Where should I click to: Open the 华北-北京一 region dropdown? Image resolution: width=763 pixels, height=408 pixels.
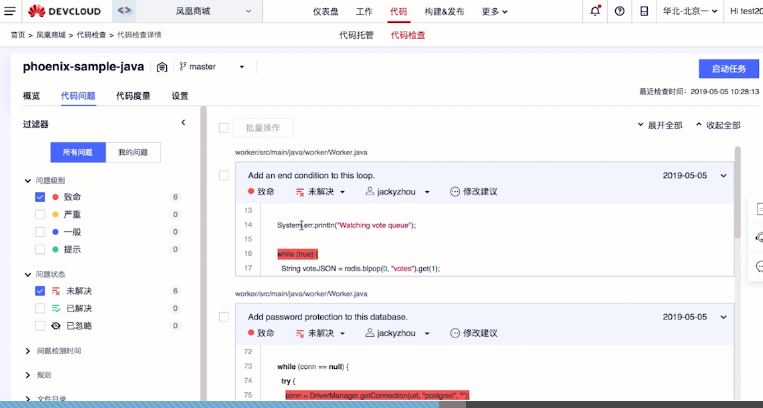click(690, 11)
